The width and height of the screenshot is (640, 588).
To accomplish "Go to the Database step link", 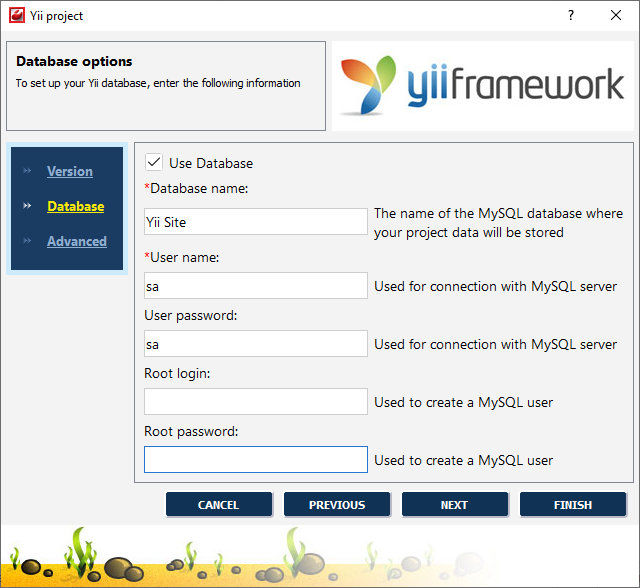I will coord(76,206).
